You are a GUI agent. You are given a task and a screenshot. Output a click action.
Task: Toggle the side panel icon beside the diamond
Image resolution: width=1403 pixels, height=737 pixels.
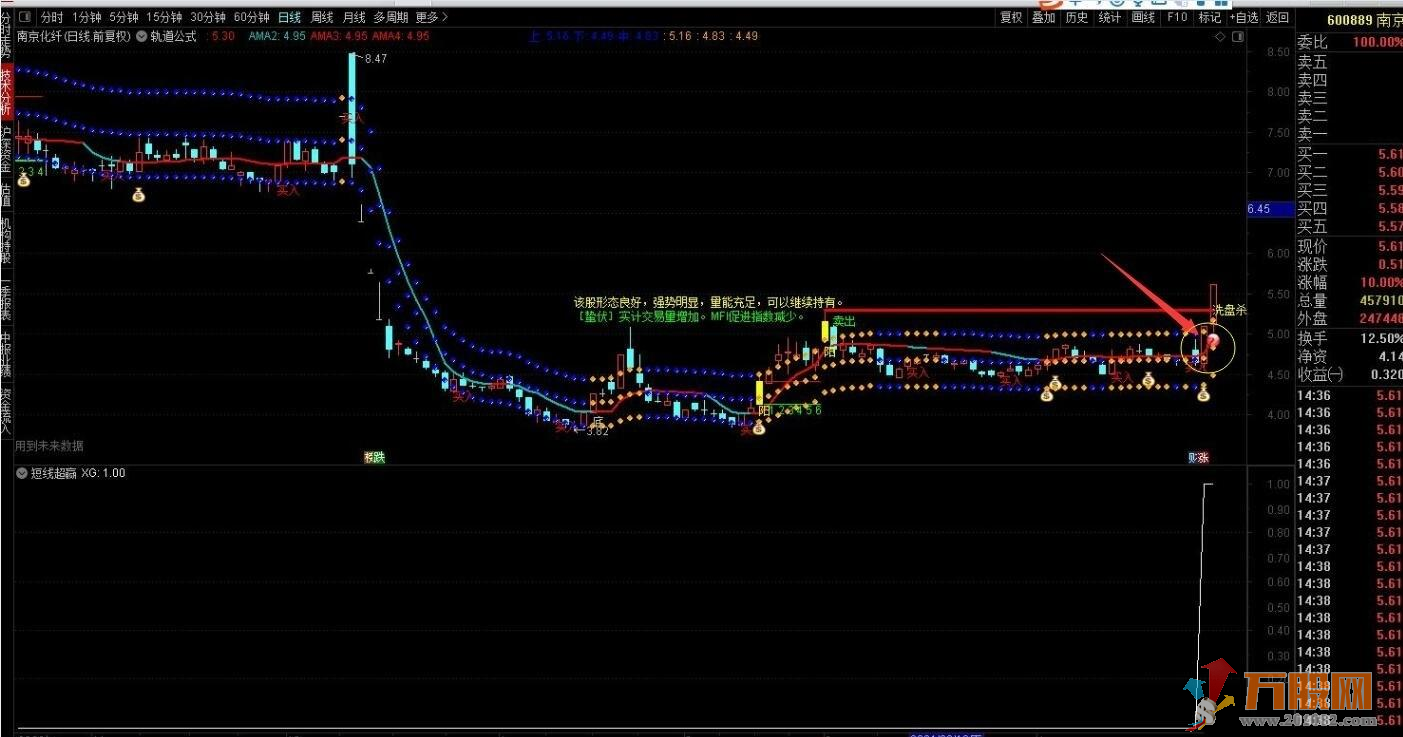tap(1240, 36)
